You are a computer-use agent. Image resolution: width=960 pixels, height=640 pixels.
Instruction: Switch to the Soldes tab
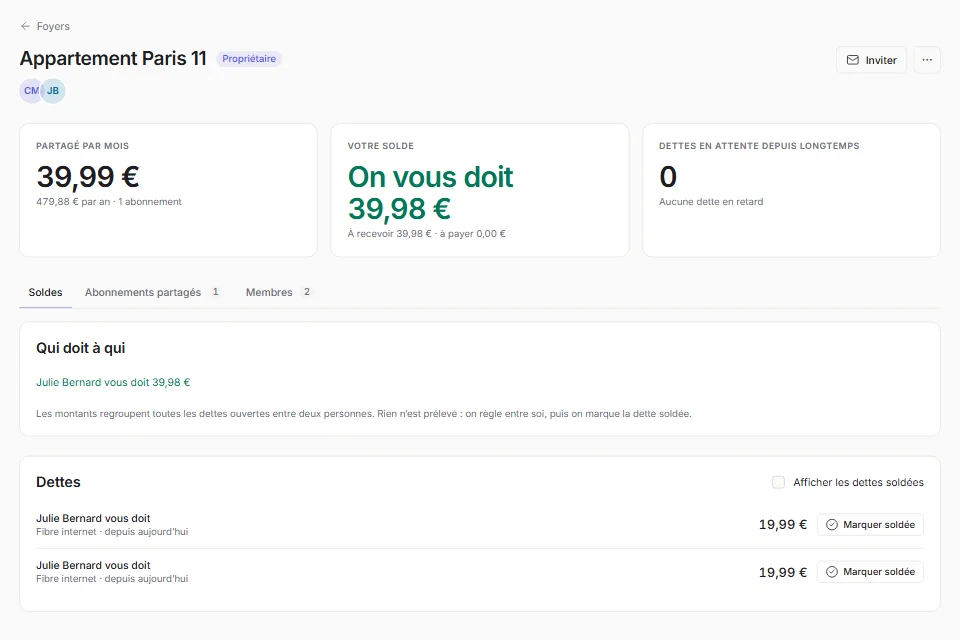click(45, 292)
